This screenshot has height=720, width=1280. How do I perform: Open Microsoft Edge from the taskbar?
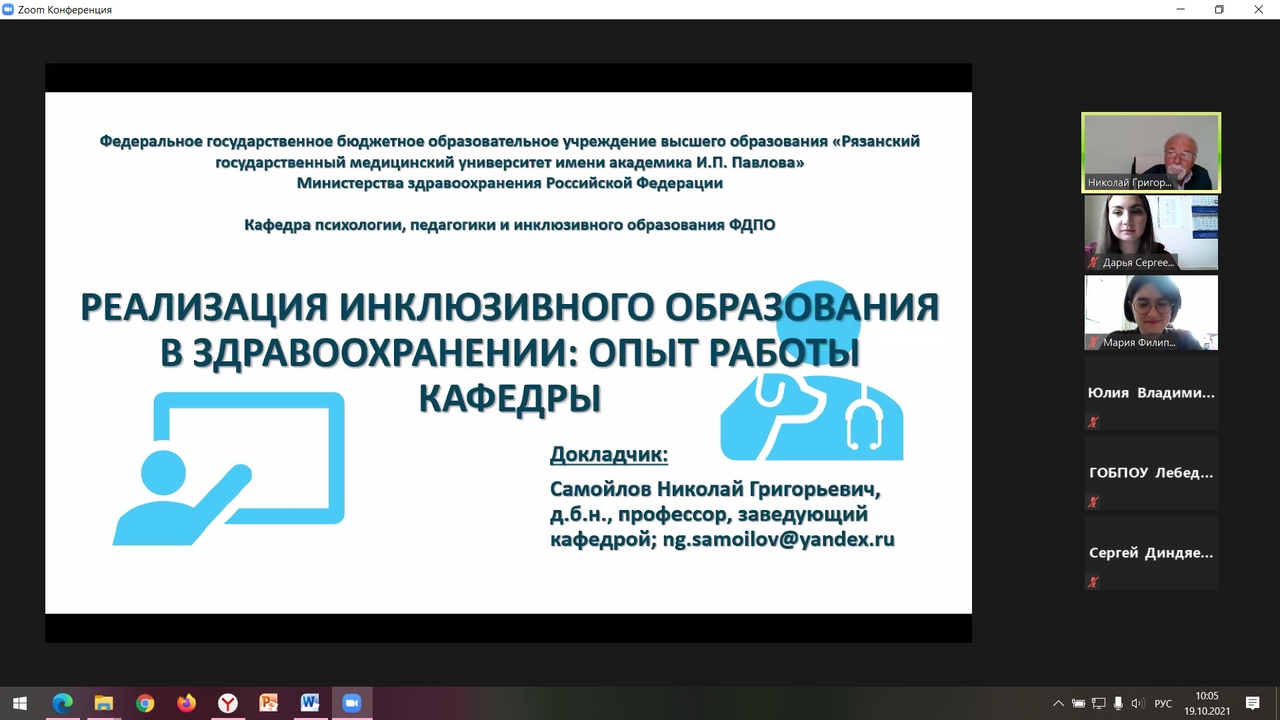[62, 703]
